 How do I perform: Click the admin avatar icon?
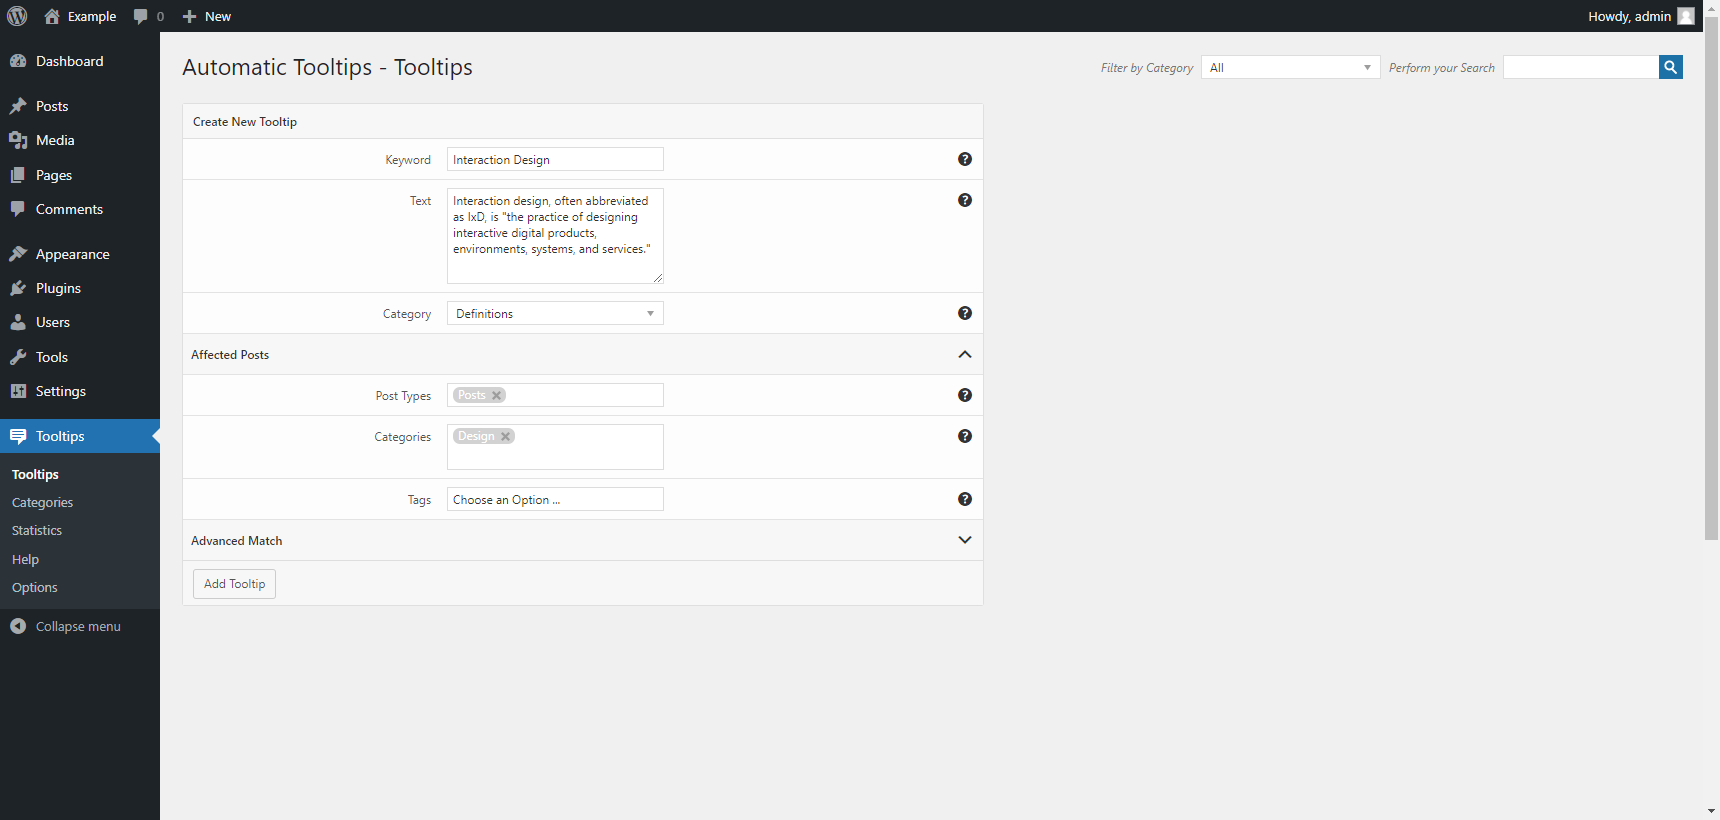pyautogui.click(x=1686, y=16)
